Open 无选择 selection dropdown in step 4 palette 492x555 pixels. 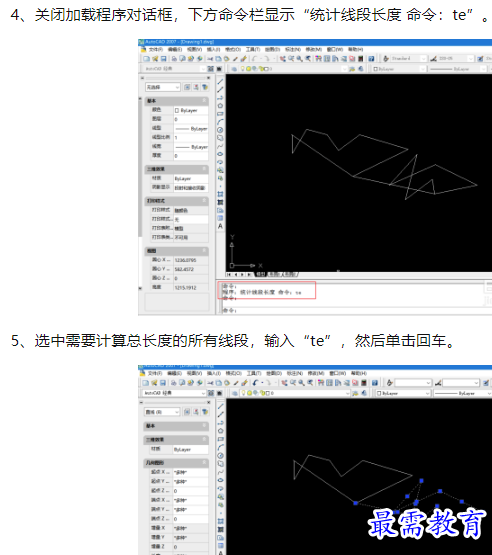tap(163, 87)
